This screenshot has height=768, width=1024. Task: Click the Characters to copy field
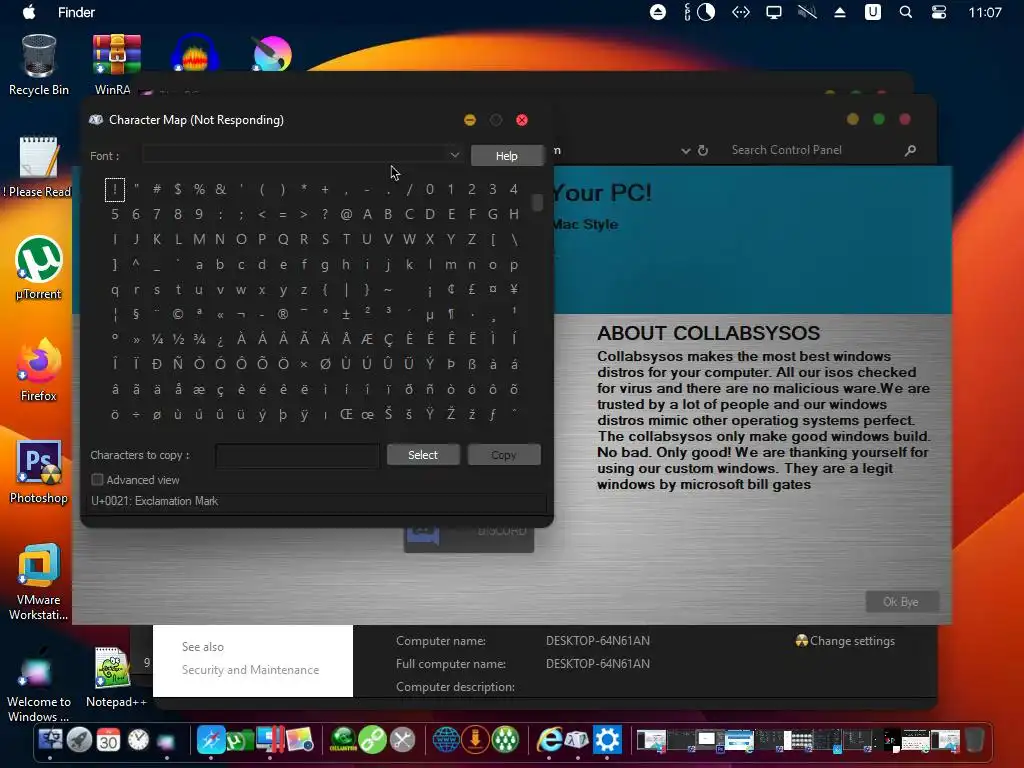click(297, 455)
